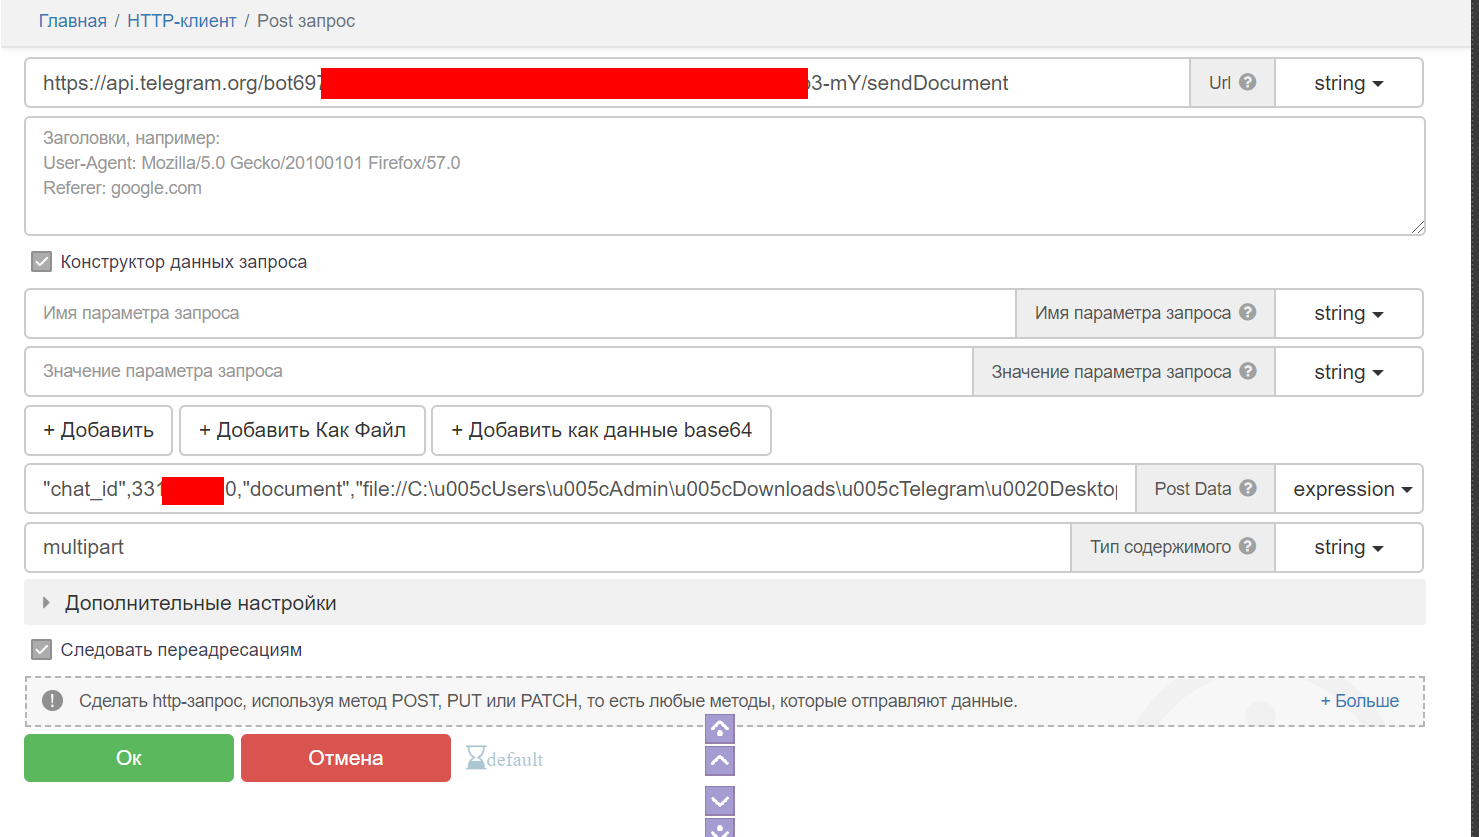Click the help icon next to Url

pyautogui.click(x=1247, y=83)
